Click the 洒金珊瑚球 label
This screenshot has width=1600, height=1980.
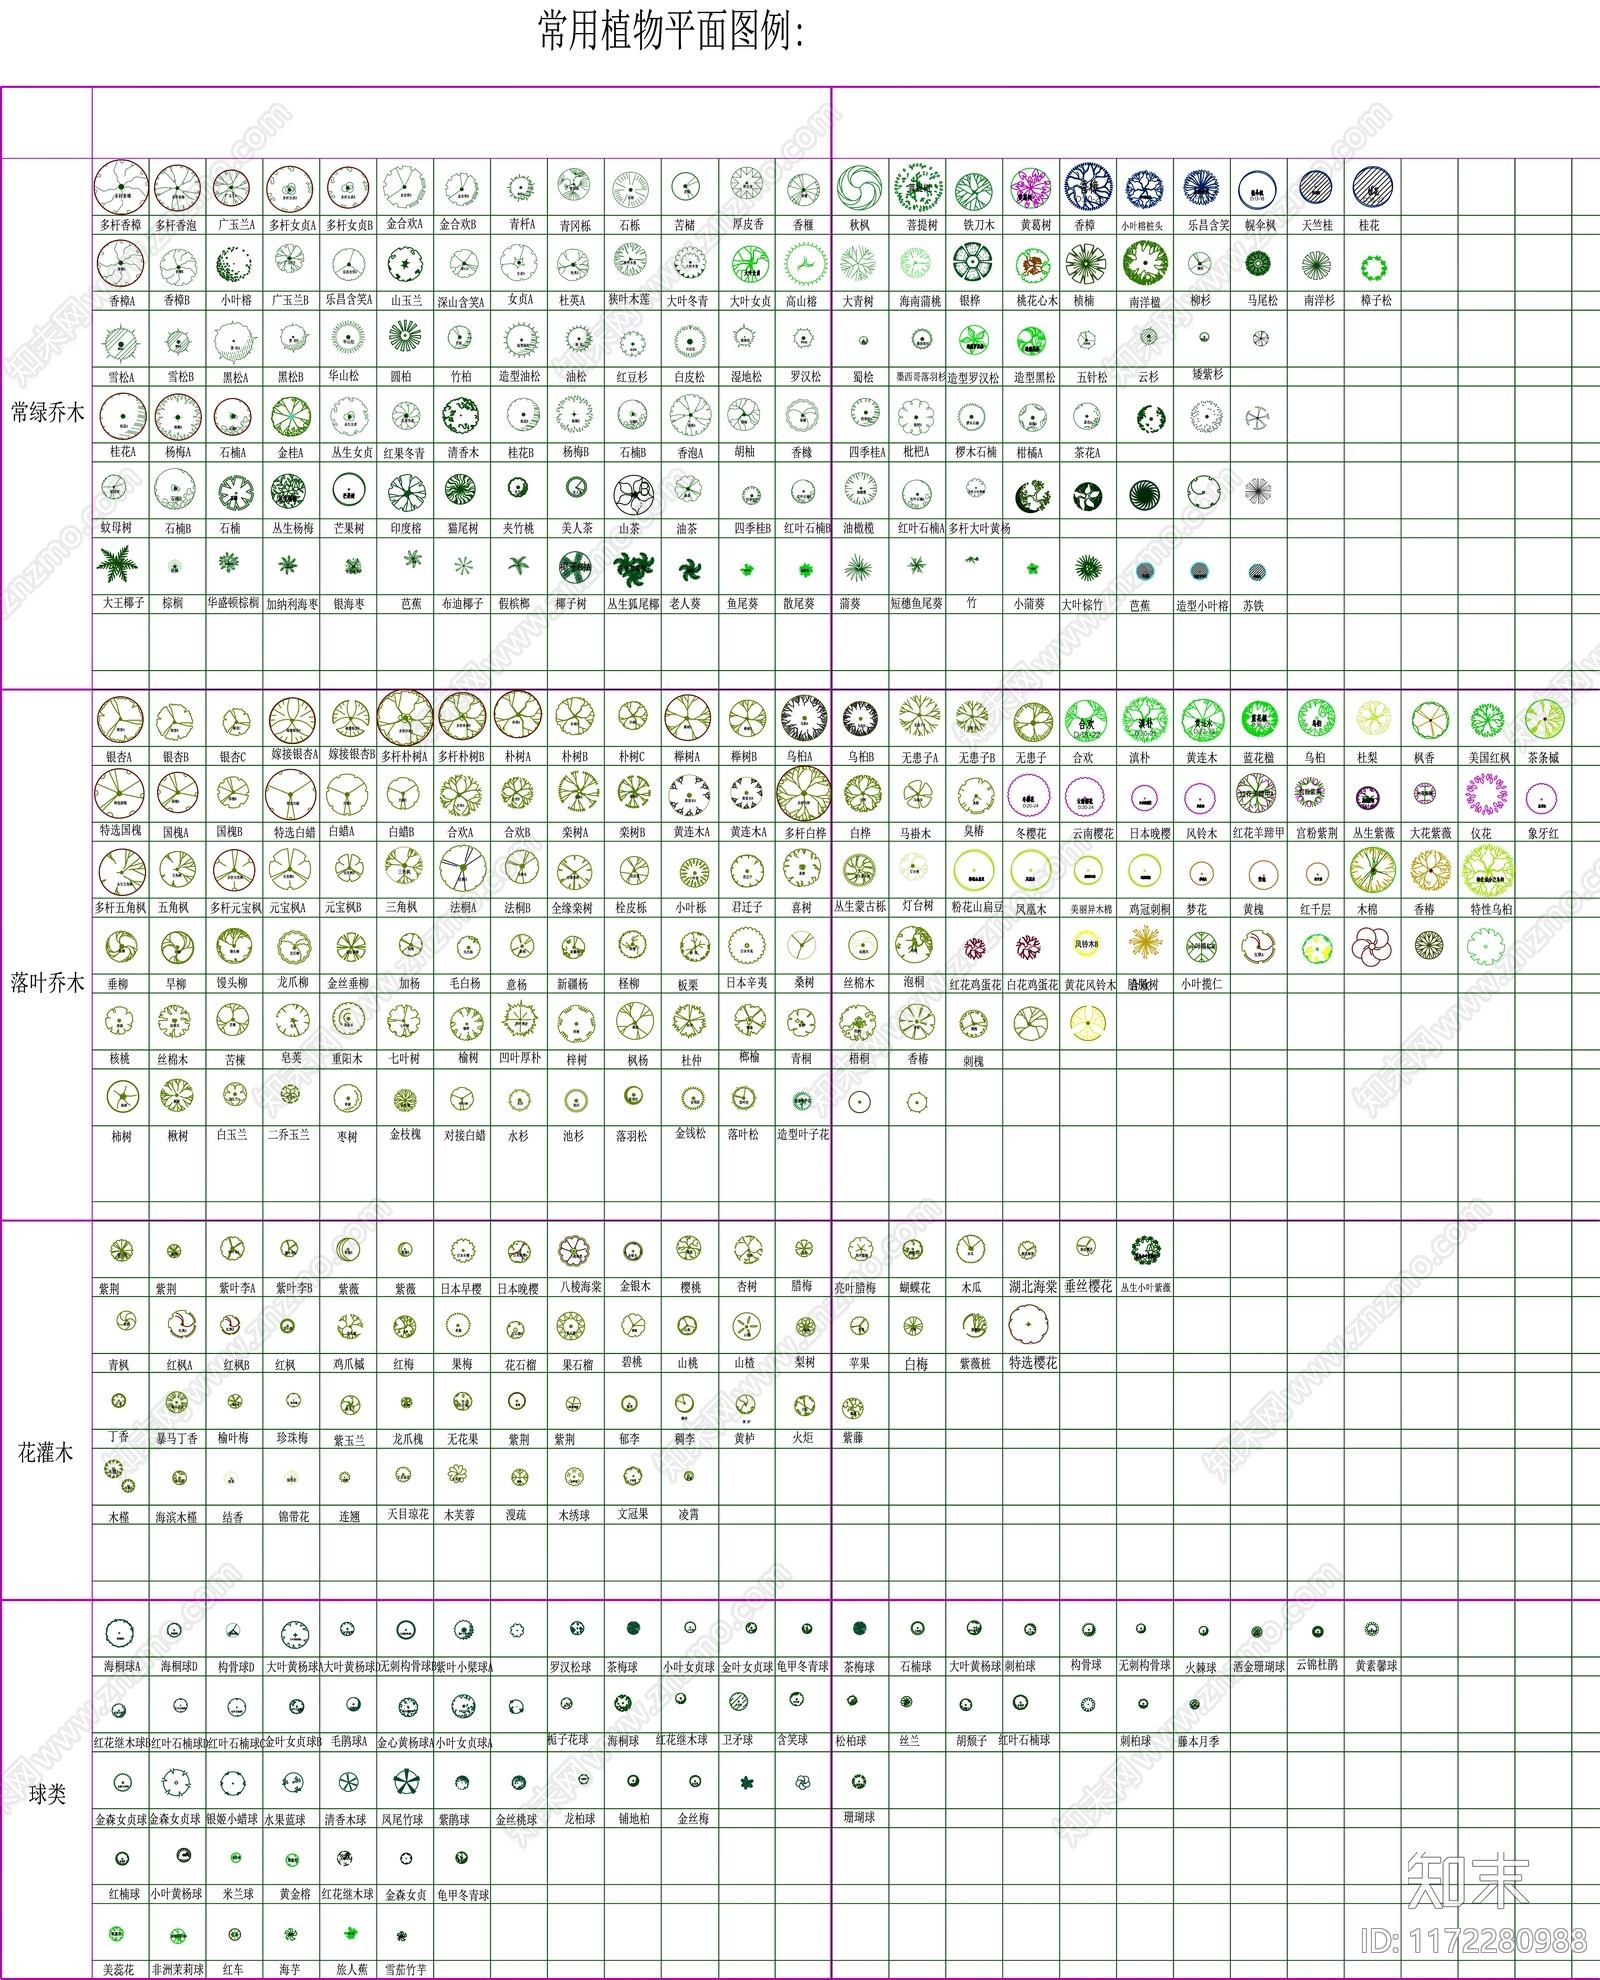tap(1259, 1667)
